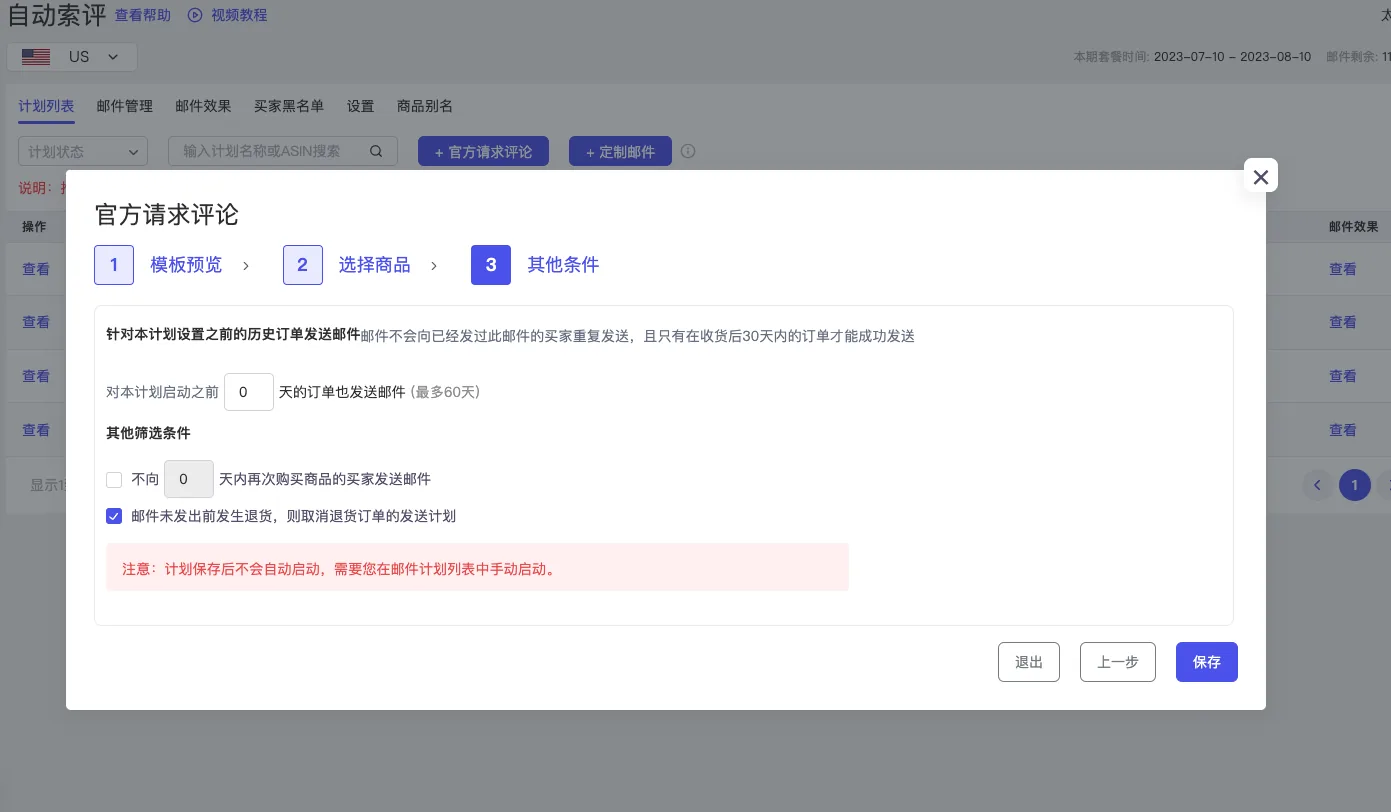Toggle the 不向…天内再次购买 checkbox
The width and height of the screenshot is (1391, 812).
114,479
